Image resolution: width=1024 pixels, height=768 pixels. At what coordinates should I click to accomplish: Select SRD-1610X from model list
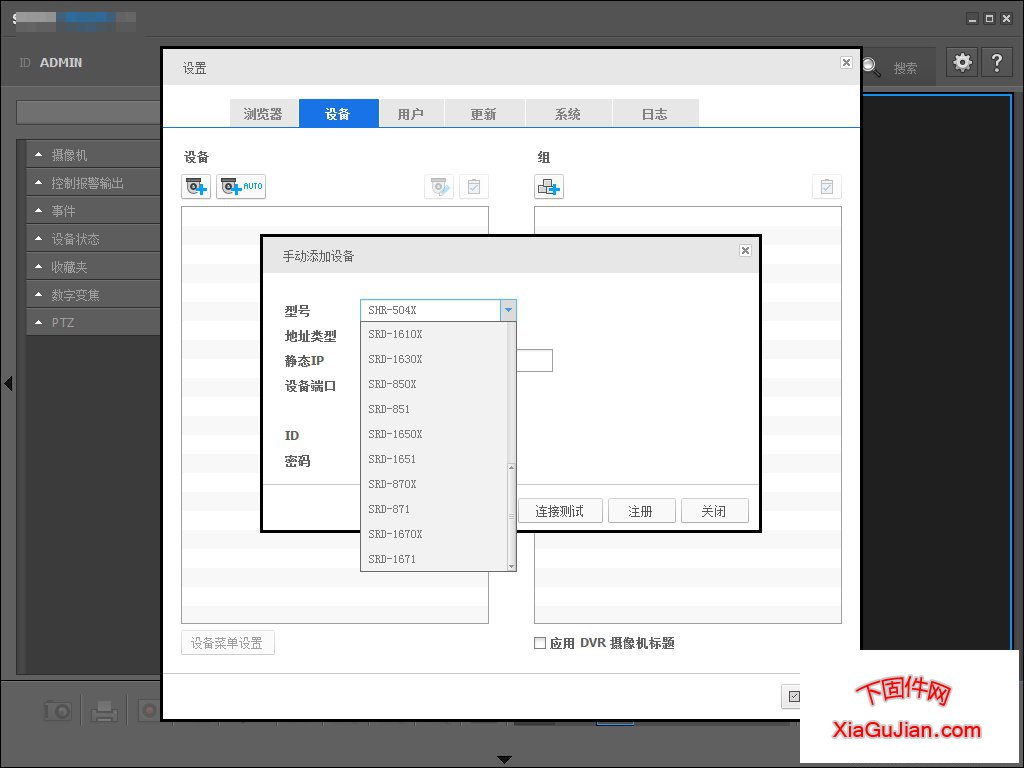coord(434,334)
